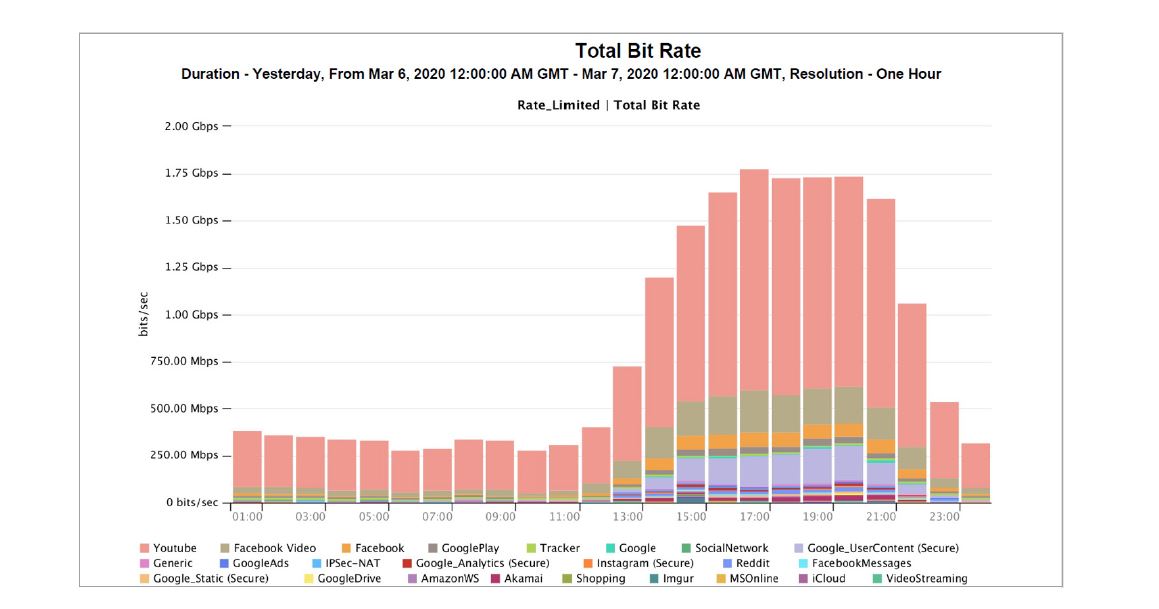1159x609 pixels.
Task: Toggle the Youtube series in the legend
Action: [x=174, y=548]
